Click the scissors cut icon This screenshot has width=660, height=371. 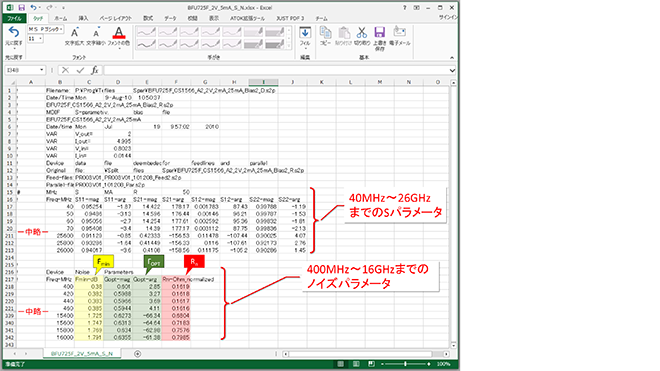coord(362,32)
